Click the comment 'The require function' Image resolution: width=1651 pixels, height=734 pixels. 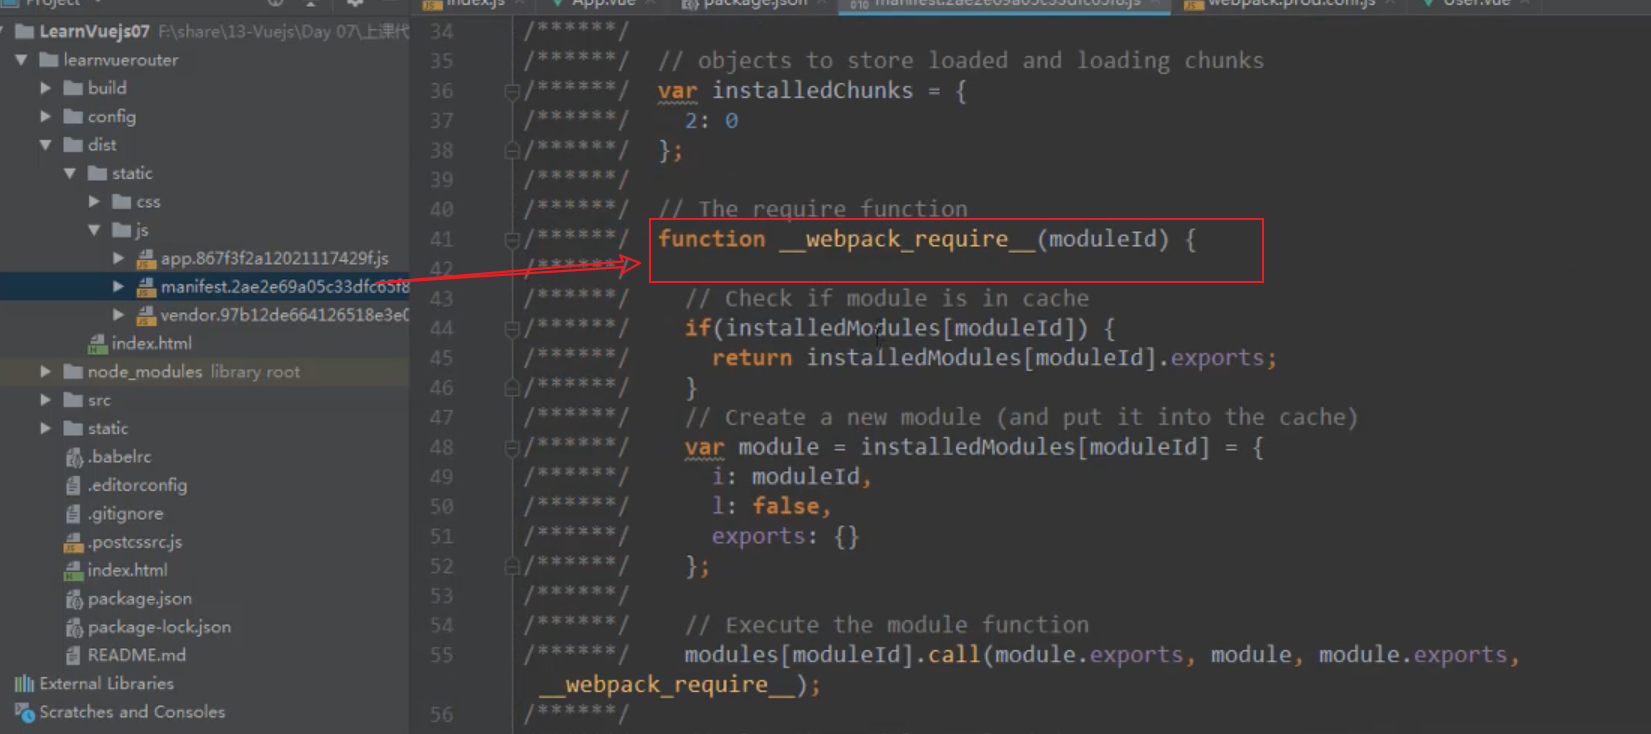point(813,210)
